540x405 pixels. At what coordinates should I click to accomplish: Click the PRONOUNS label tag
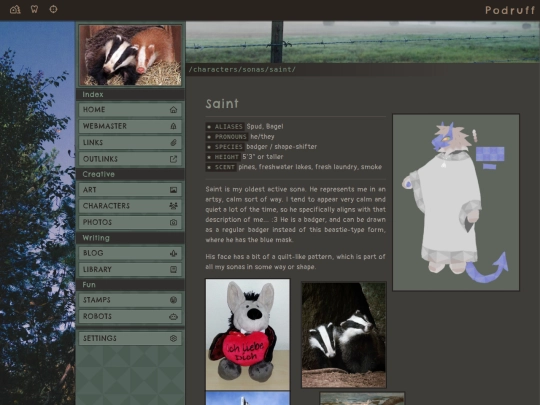(227, 137)
